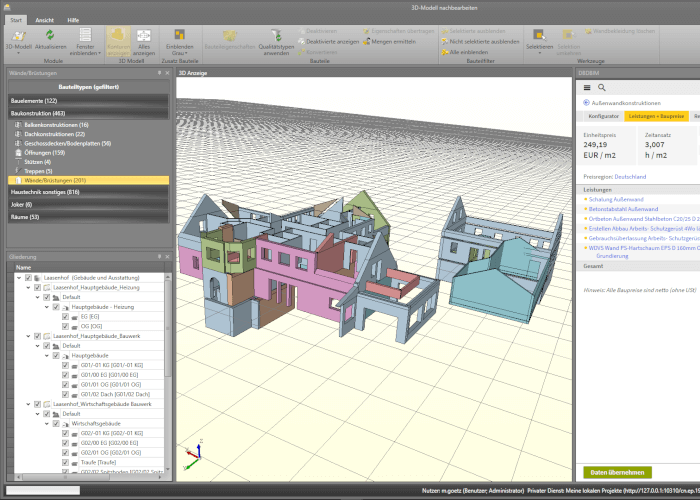Click Eigenschaften übertragen tool
700x500 pixels.
tap(399, 31)
